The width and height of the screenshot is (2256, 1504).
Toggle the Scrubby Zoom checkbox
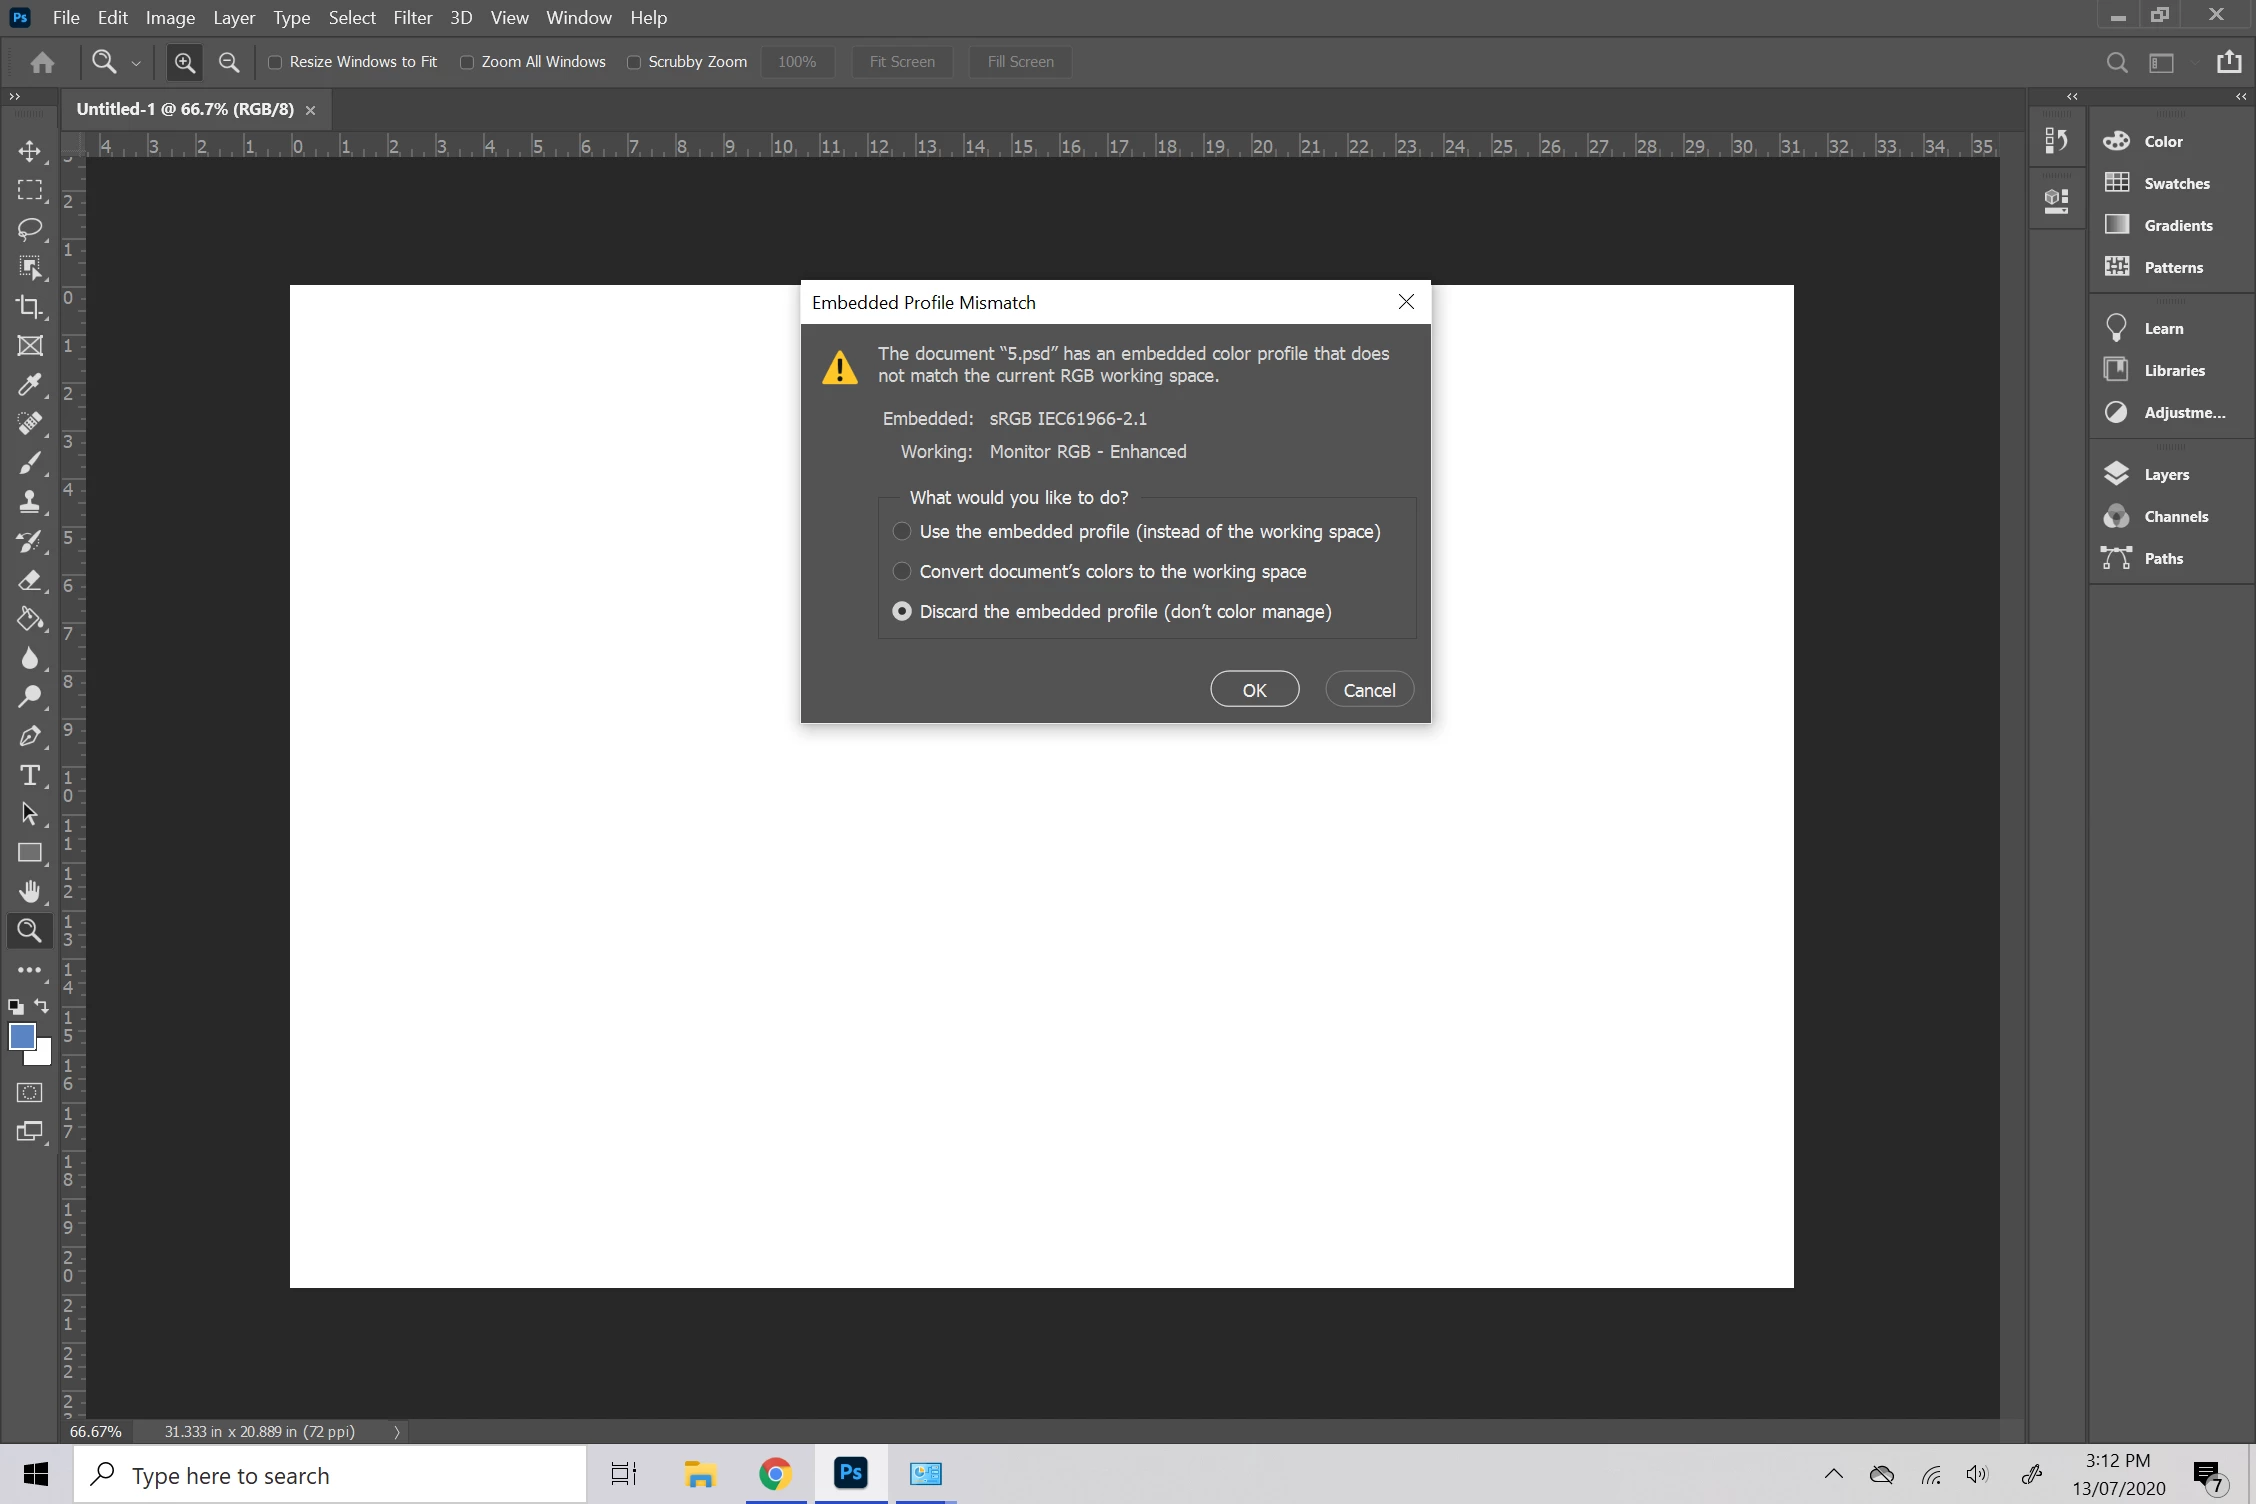pyautogui.click(x=634, y=62)
